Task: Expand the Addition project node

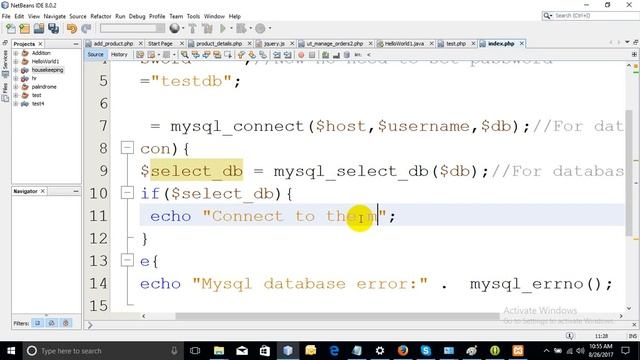Action: tap(16, 53)
